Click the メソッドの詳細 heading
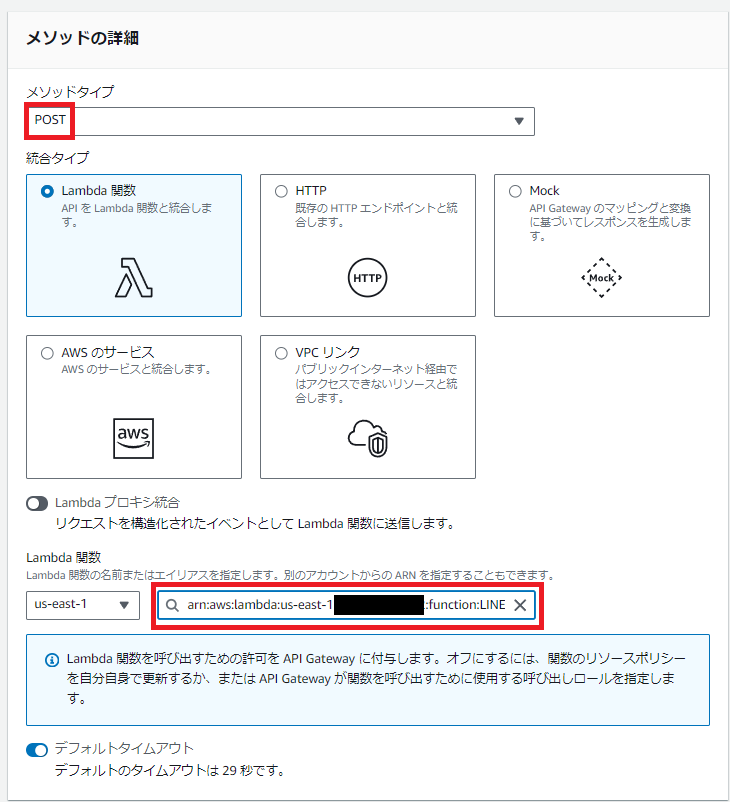The height and width of the screenshot is (802, 730). coord(82,38)
